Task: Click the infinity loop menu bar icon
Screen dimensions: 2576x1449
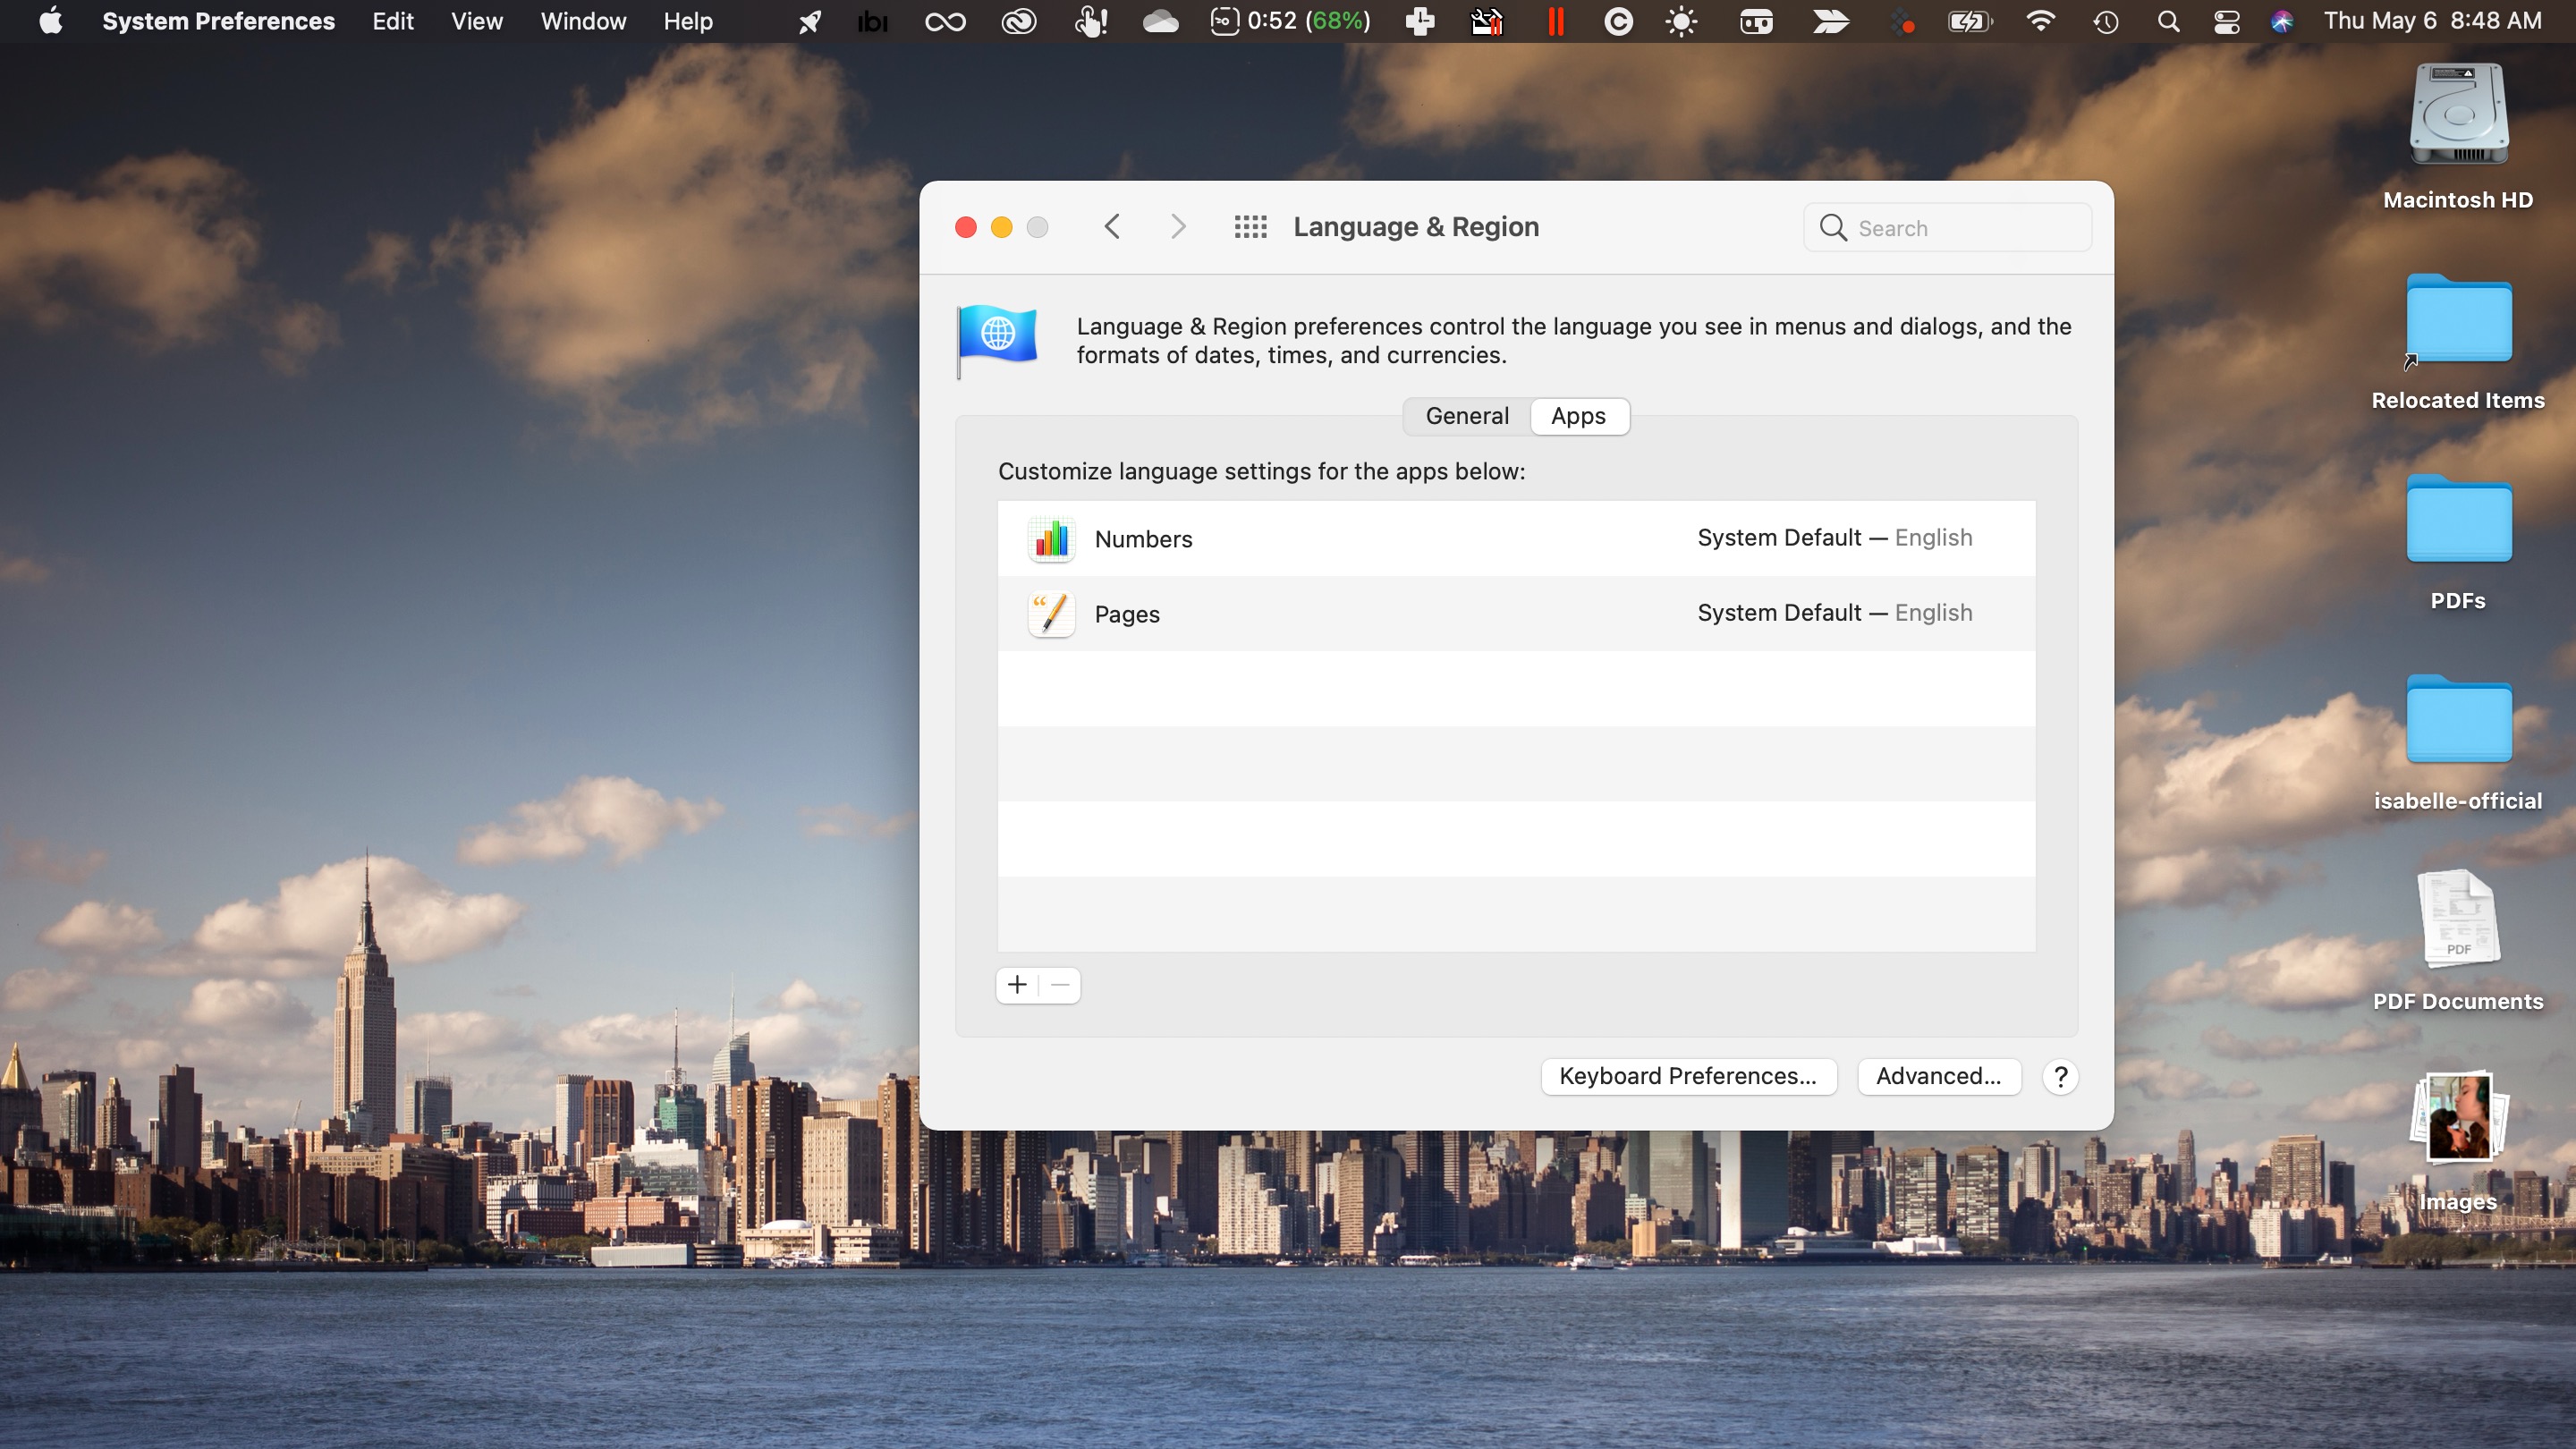Action: coord(945,21)
